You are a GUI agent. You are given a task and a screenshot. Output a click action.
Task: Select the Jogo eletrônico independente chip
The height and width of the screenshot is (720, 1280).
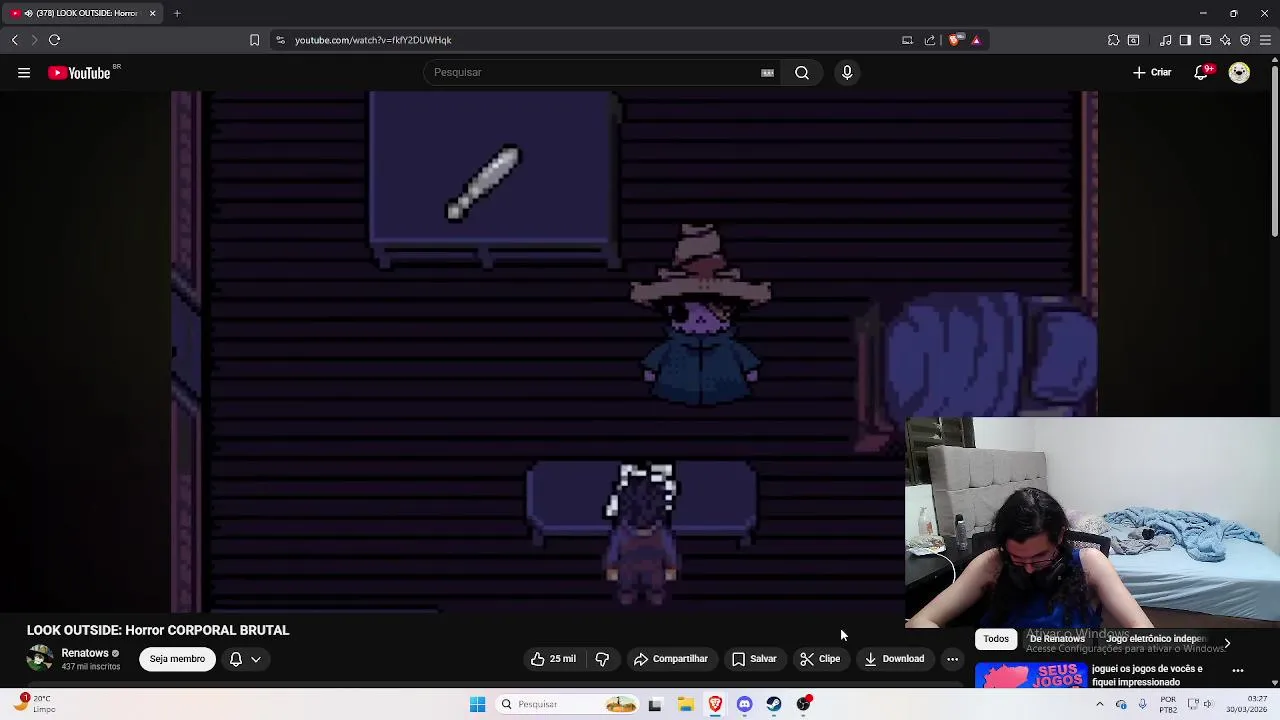[x=1157, y=639]
